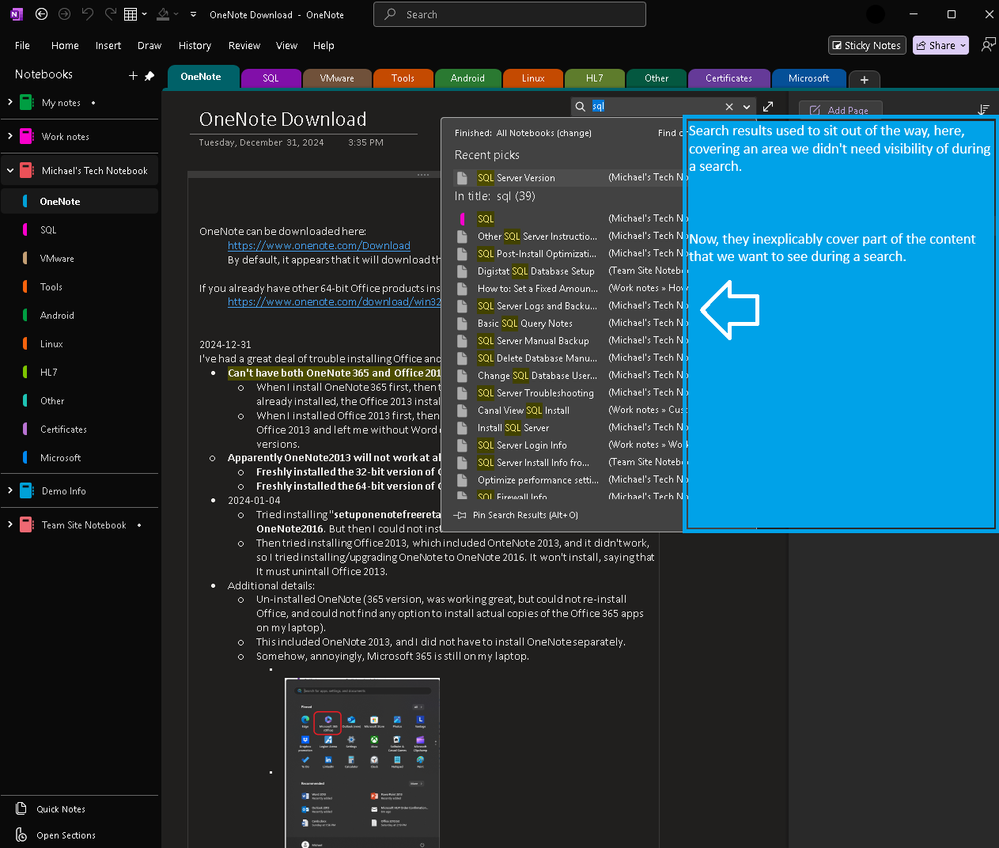Clear the sql search text

pyautogui.click(x=729, y=106)
